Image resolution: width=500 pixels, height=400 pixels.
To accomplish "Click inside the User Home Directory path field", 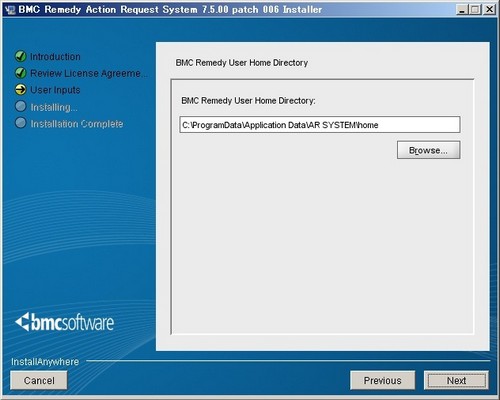I will 320,125.
